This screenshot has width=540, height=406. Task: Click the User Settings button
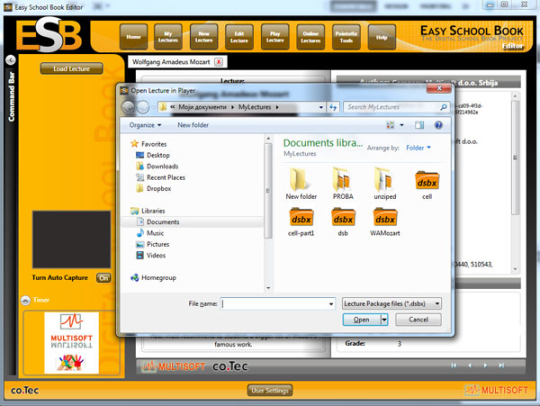(270, 391)
